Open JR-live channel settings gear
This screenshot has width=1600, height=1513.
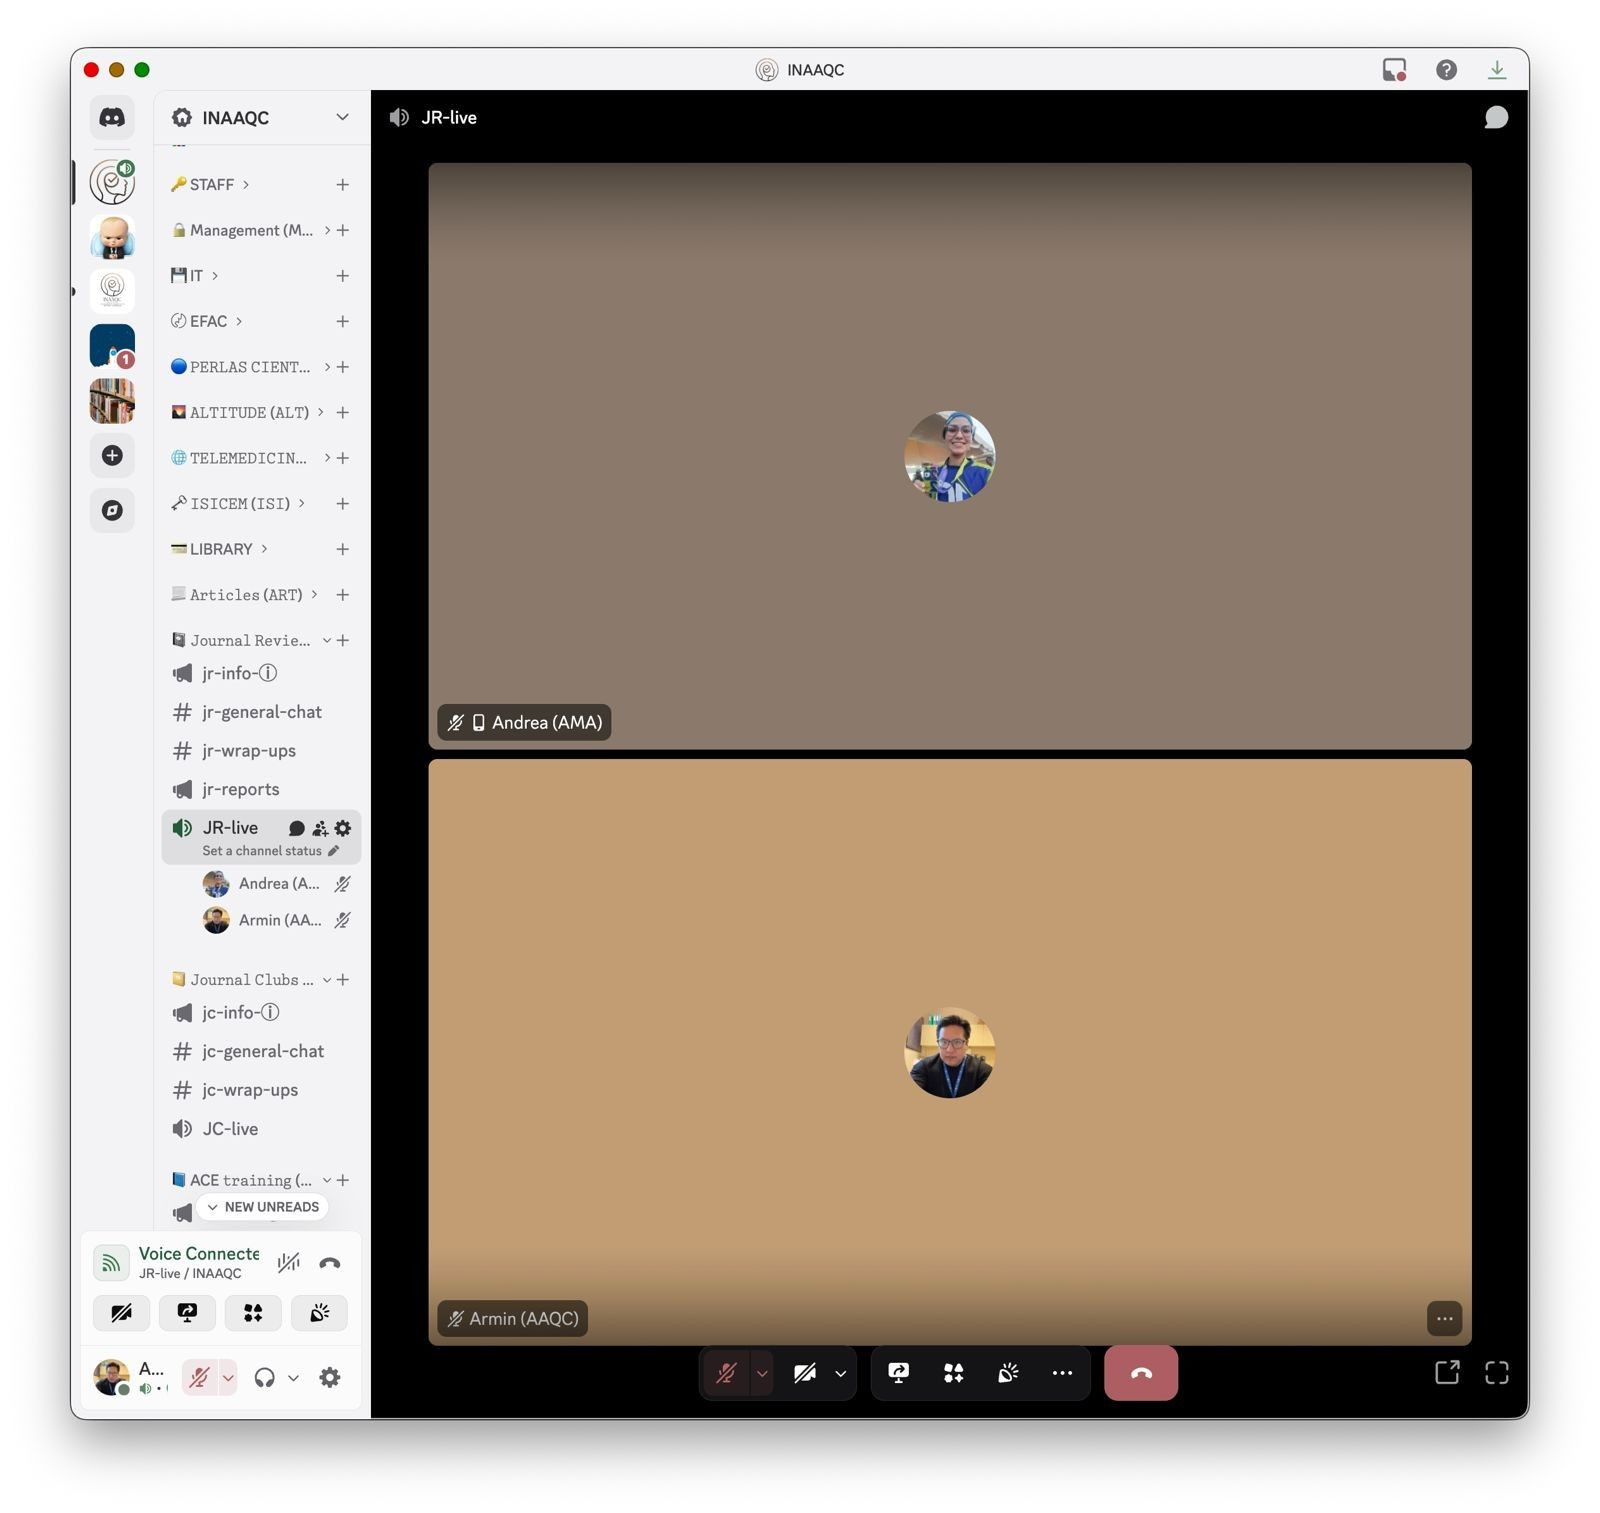[343, 828]
